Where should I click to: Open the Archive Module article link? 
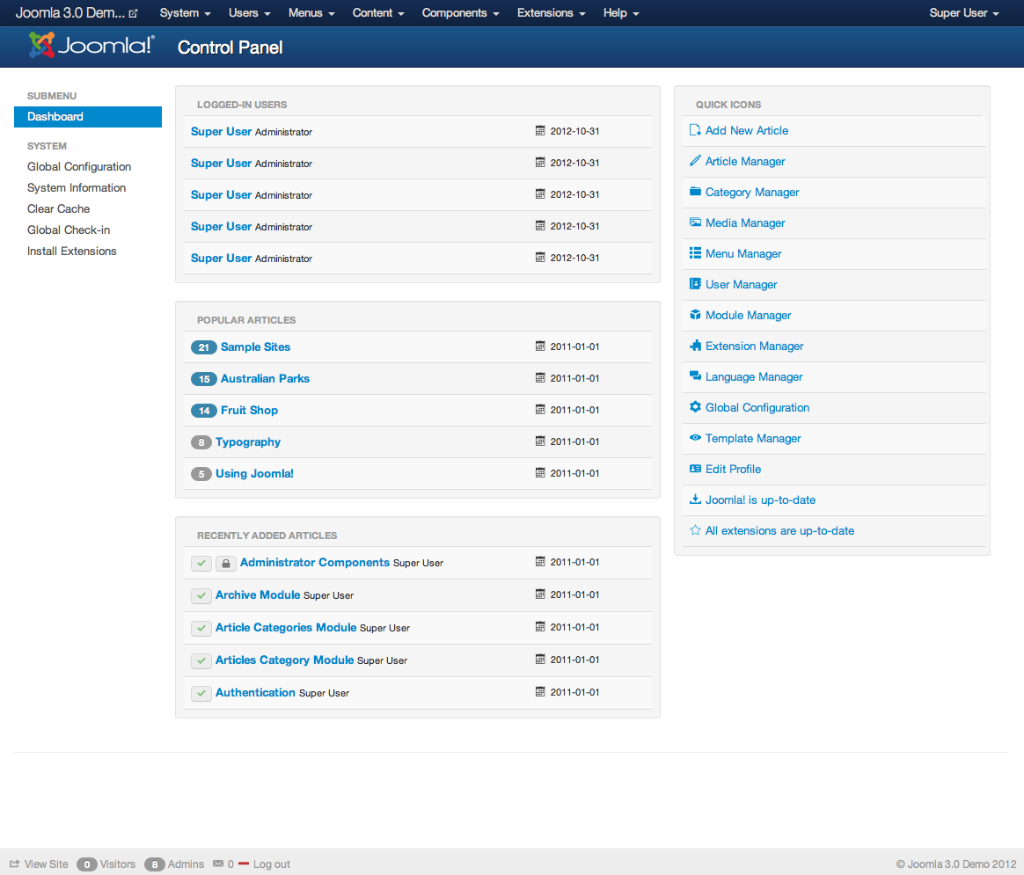tap(258, 595)
